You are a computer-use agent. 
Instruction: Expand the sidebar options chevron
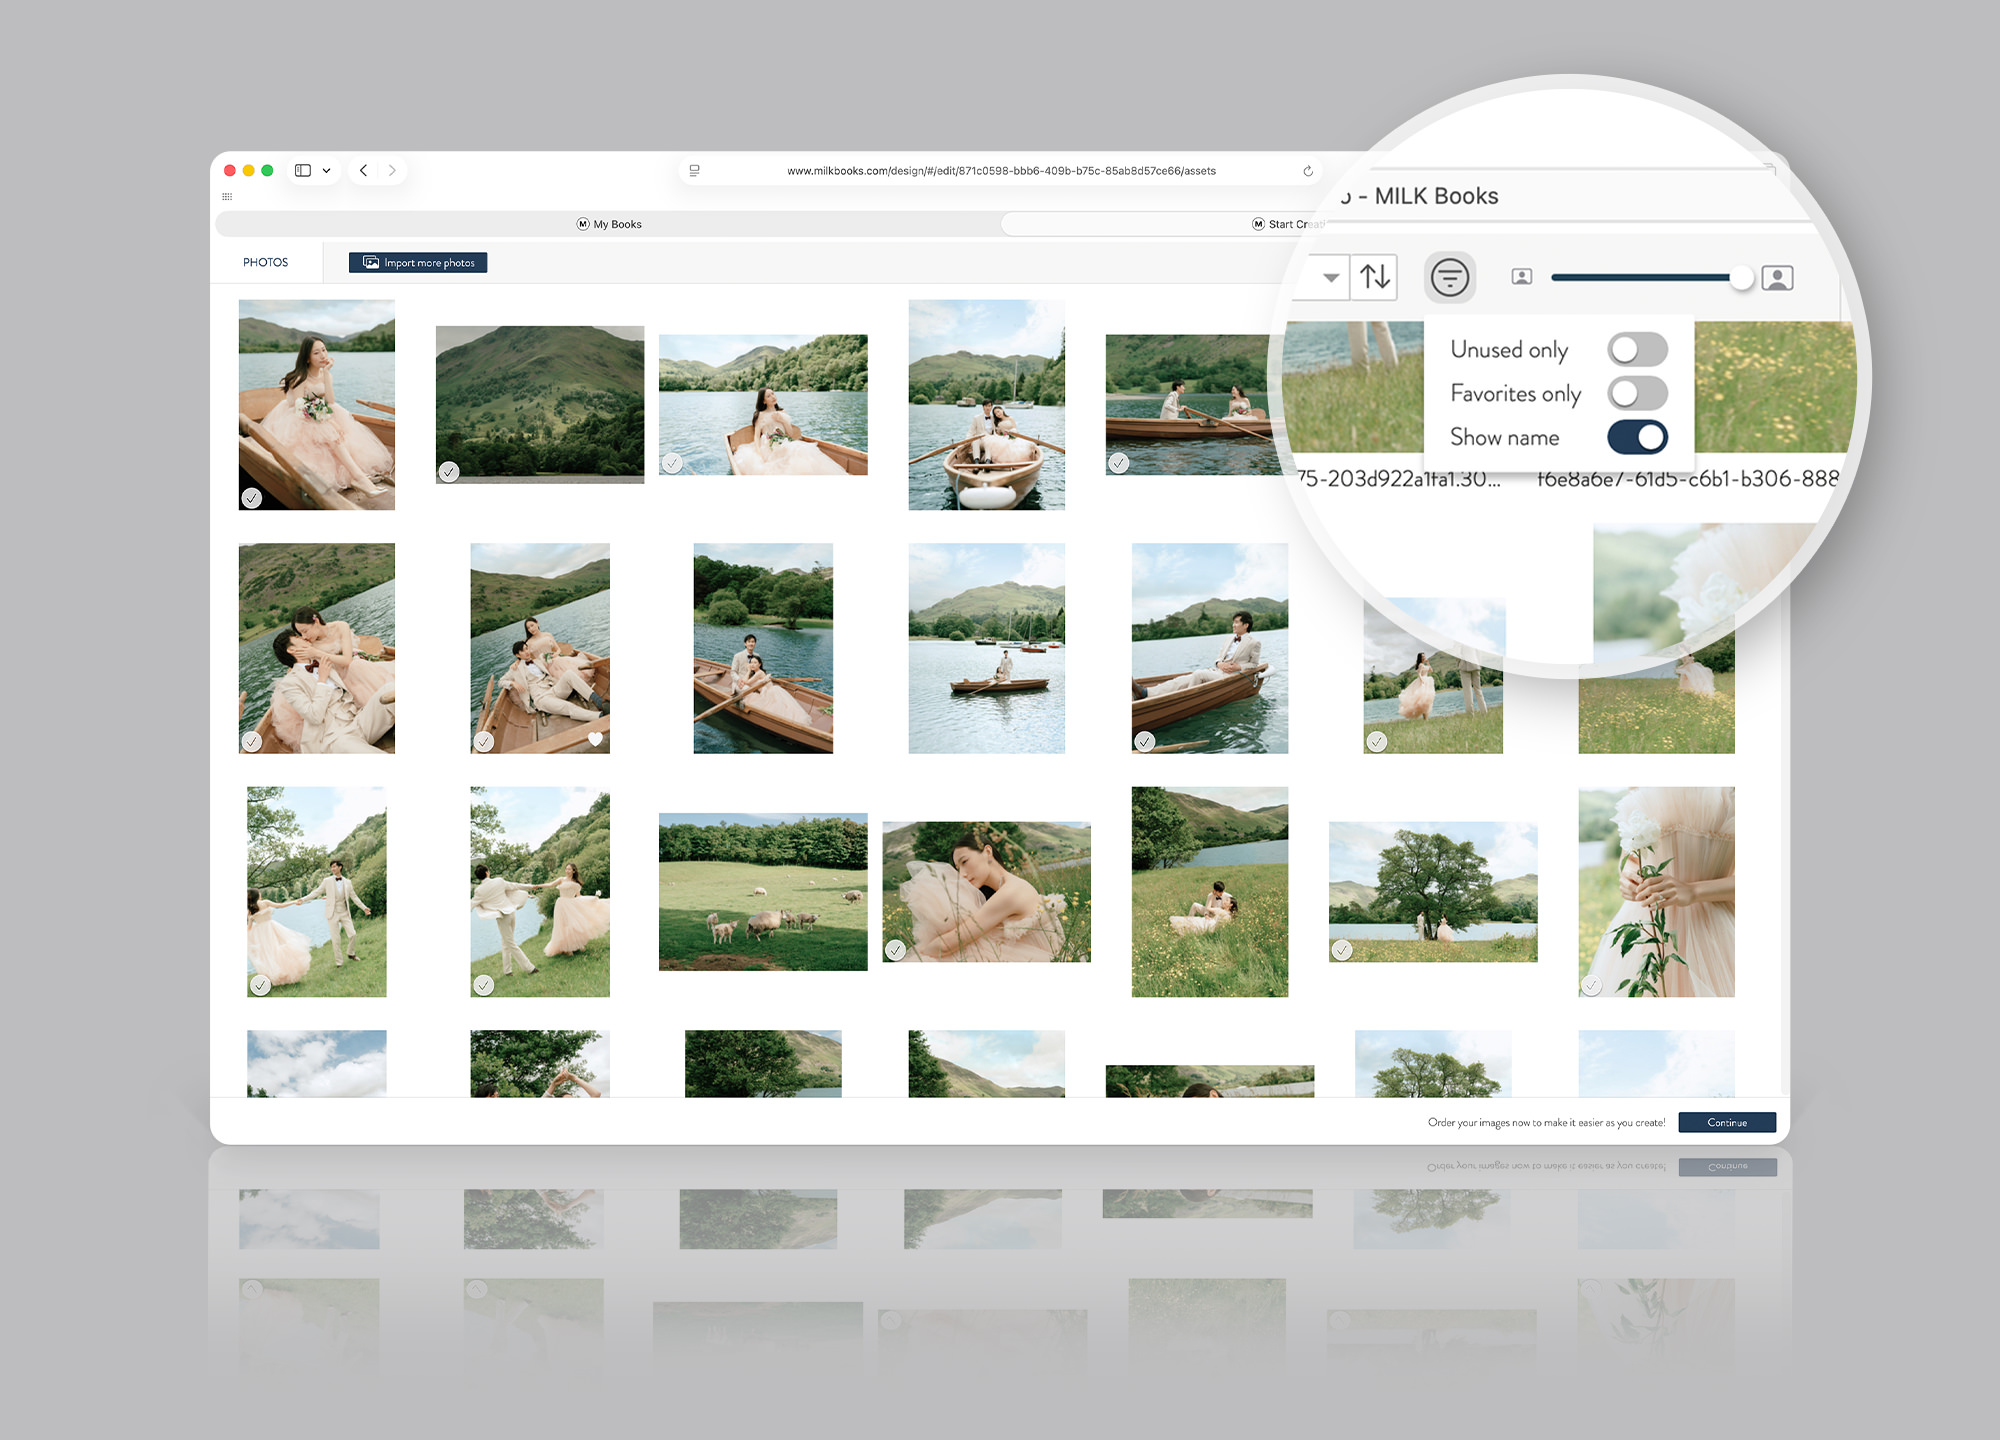coord(326,171)
